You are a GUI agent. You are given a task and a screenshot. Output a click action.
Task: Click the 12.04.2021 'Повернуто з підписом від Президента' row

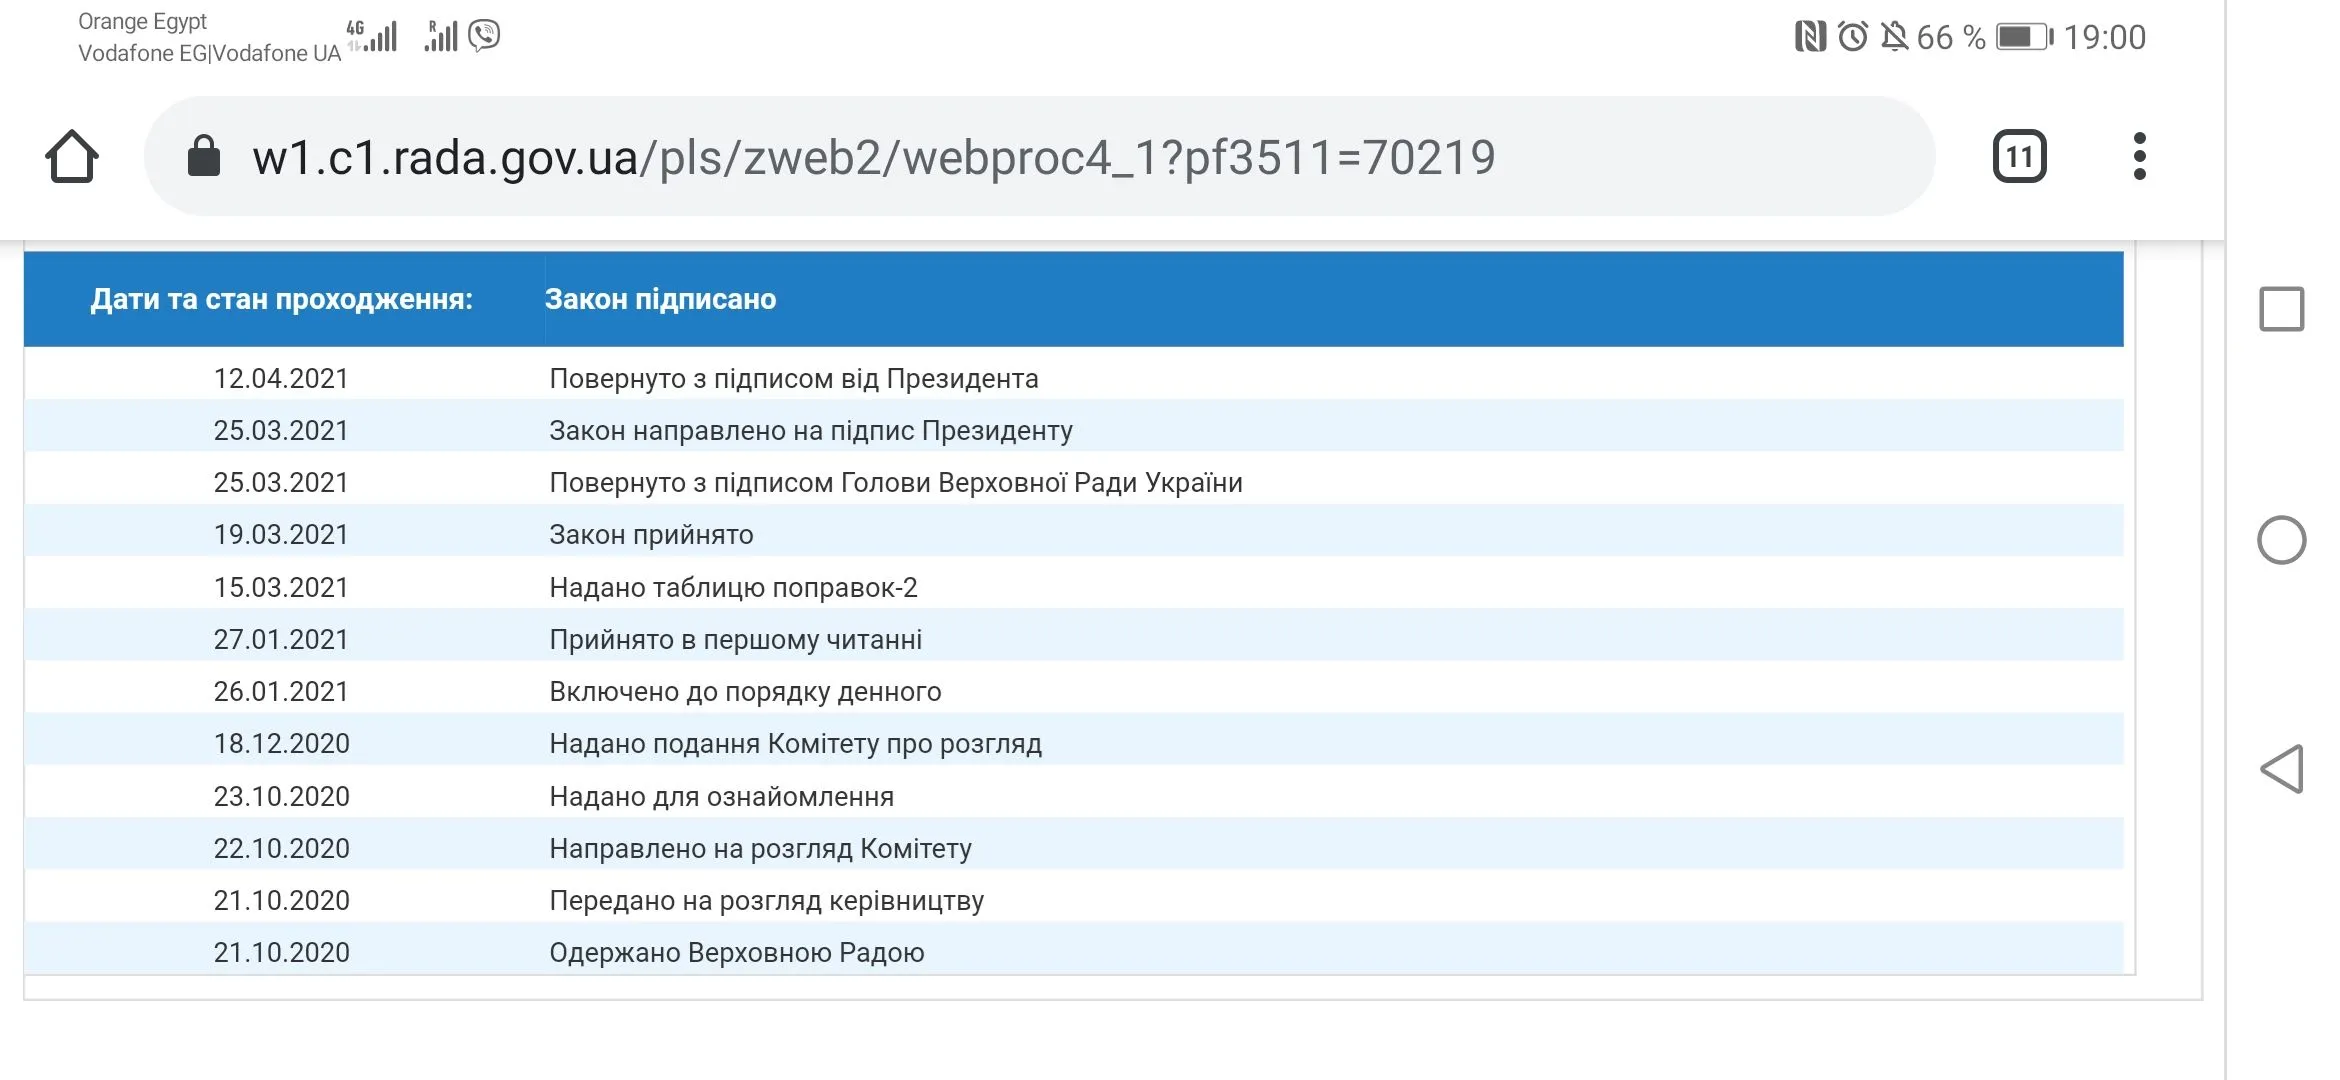pyautogui.click(x=793, y=379)
